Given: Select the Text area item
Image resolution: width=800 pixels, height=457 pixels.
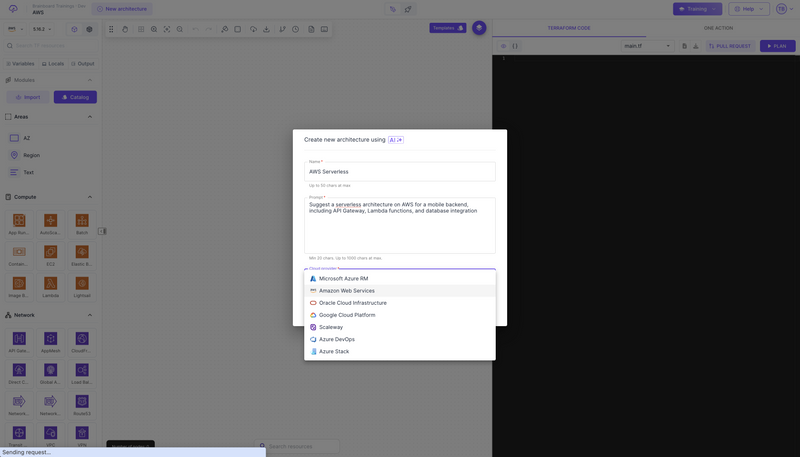Looking at the screenshot, I should pos(21,172).
